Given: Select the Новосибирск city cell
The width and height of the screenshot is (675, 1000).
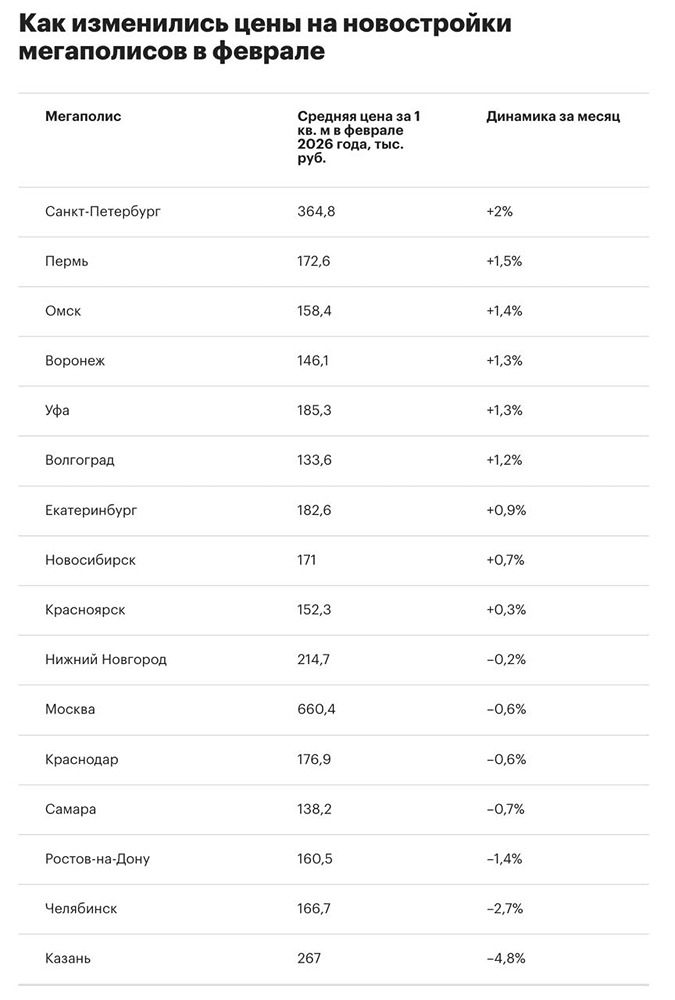Looking at the screenshot, I should (x=90, y=560).
